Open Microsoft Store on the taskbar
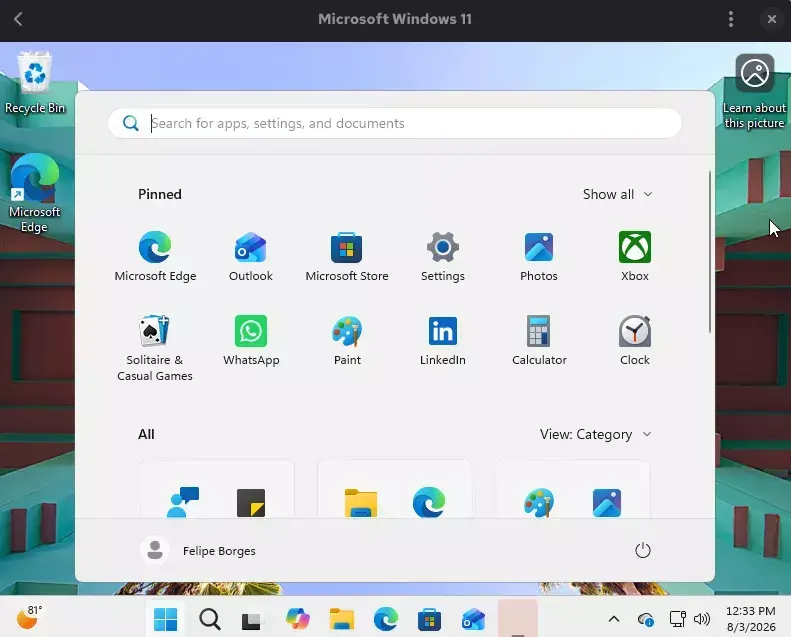Image resolution: width=791 pixels, height=637 pixels. pyautogui.click(x=429, y=619)
